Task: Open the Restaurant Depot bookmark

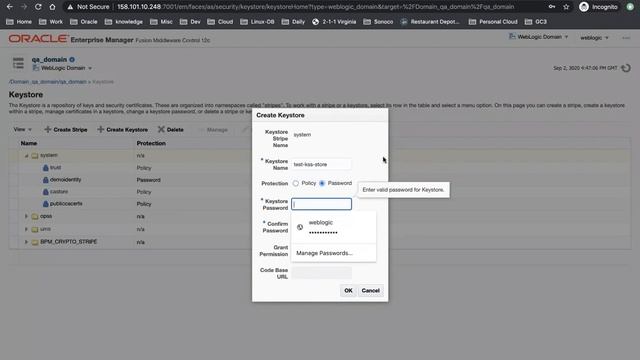Action: (430, 22)
